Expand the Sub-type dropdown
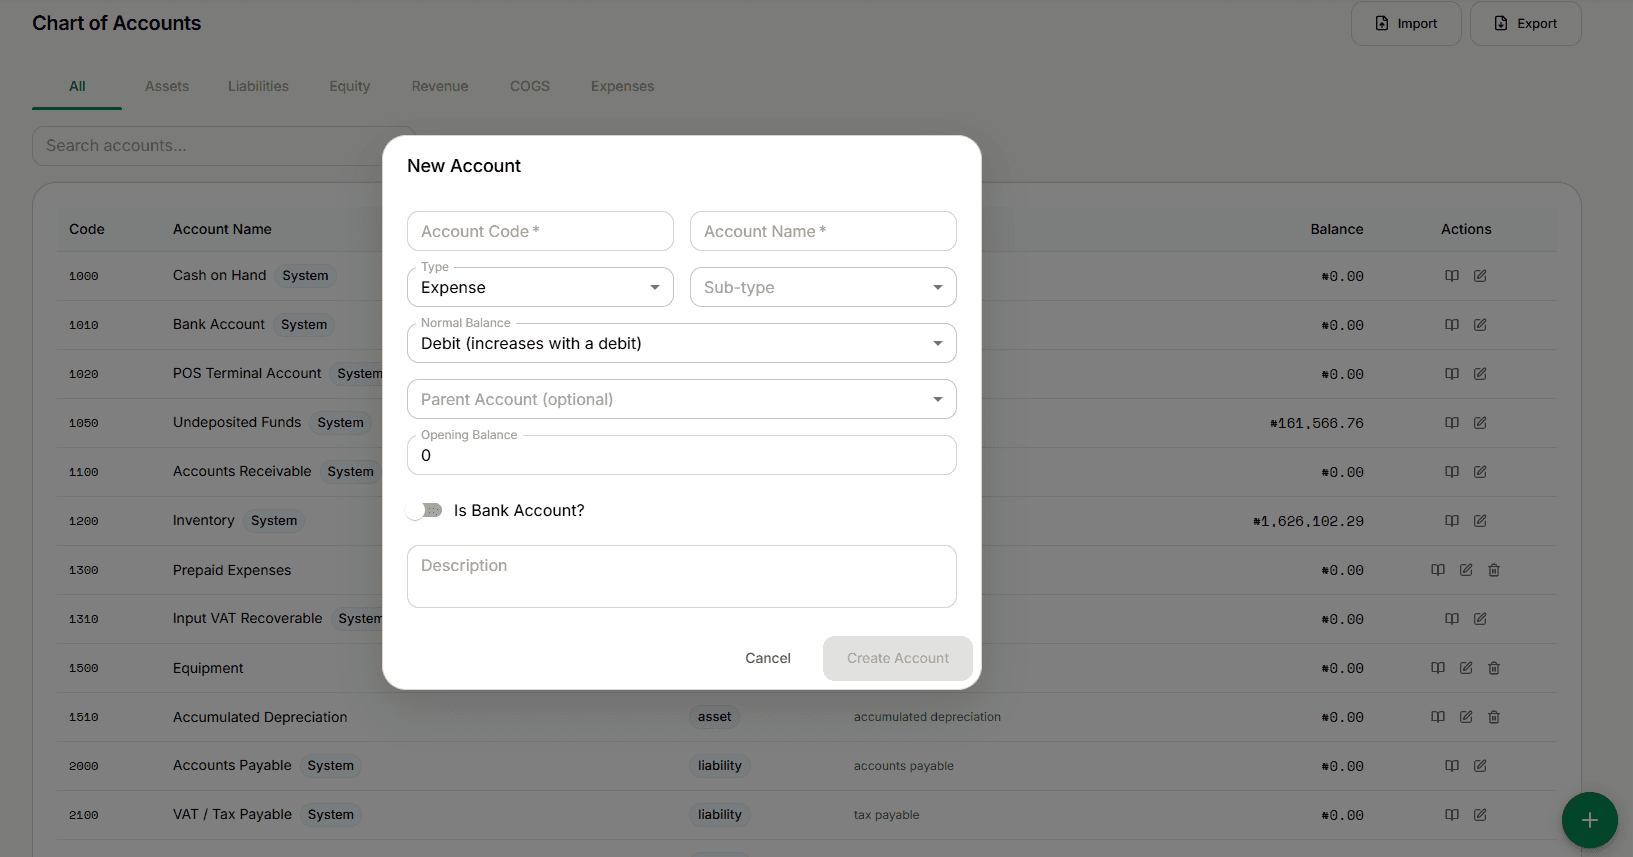This screenshot has width=1633, height=857. coord(823,287)
